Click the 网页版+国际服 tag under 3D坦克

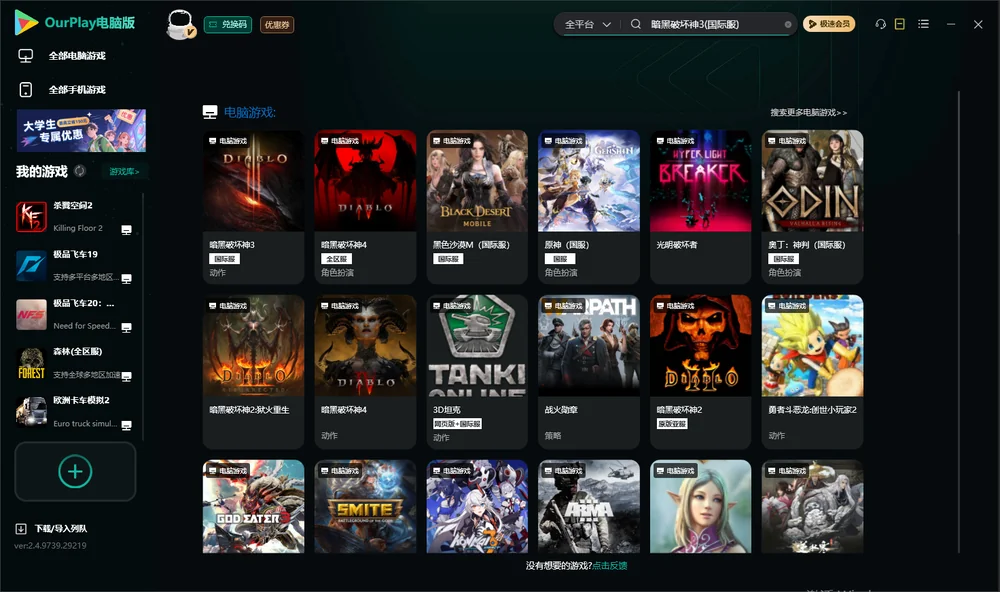click(x=457, y=424)
